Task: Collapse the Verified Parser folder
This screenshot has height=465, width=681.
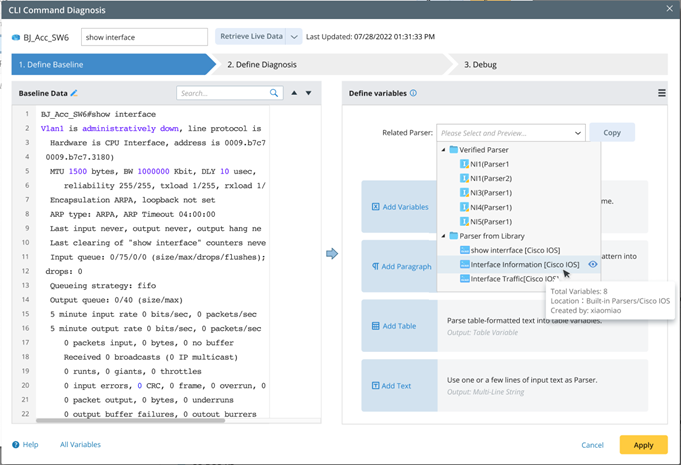Action: coord(443,150)
